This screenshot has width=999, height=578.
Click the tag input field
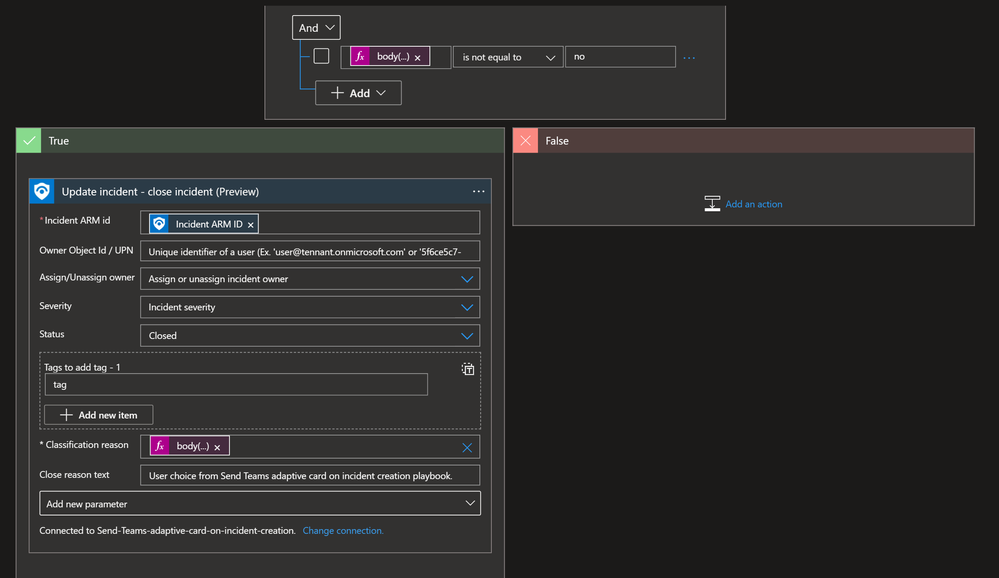coord(236,384)
